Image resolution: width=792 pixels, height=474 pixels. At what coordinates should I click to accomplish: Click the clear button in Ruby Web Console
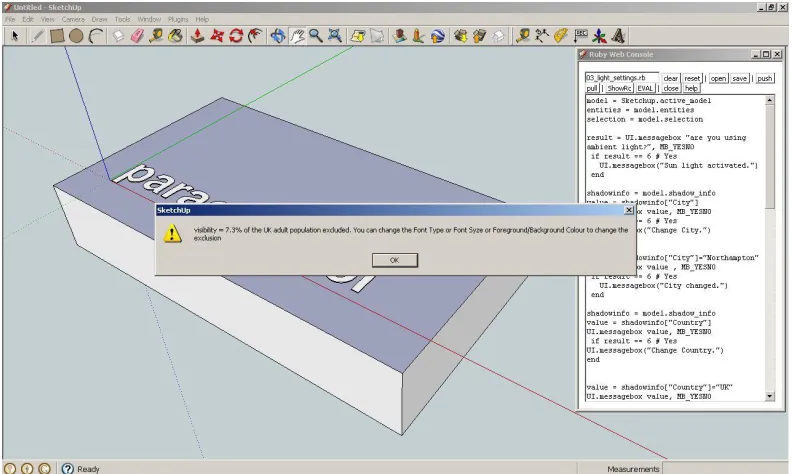[671, 78]
